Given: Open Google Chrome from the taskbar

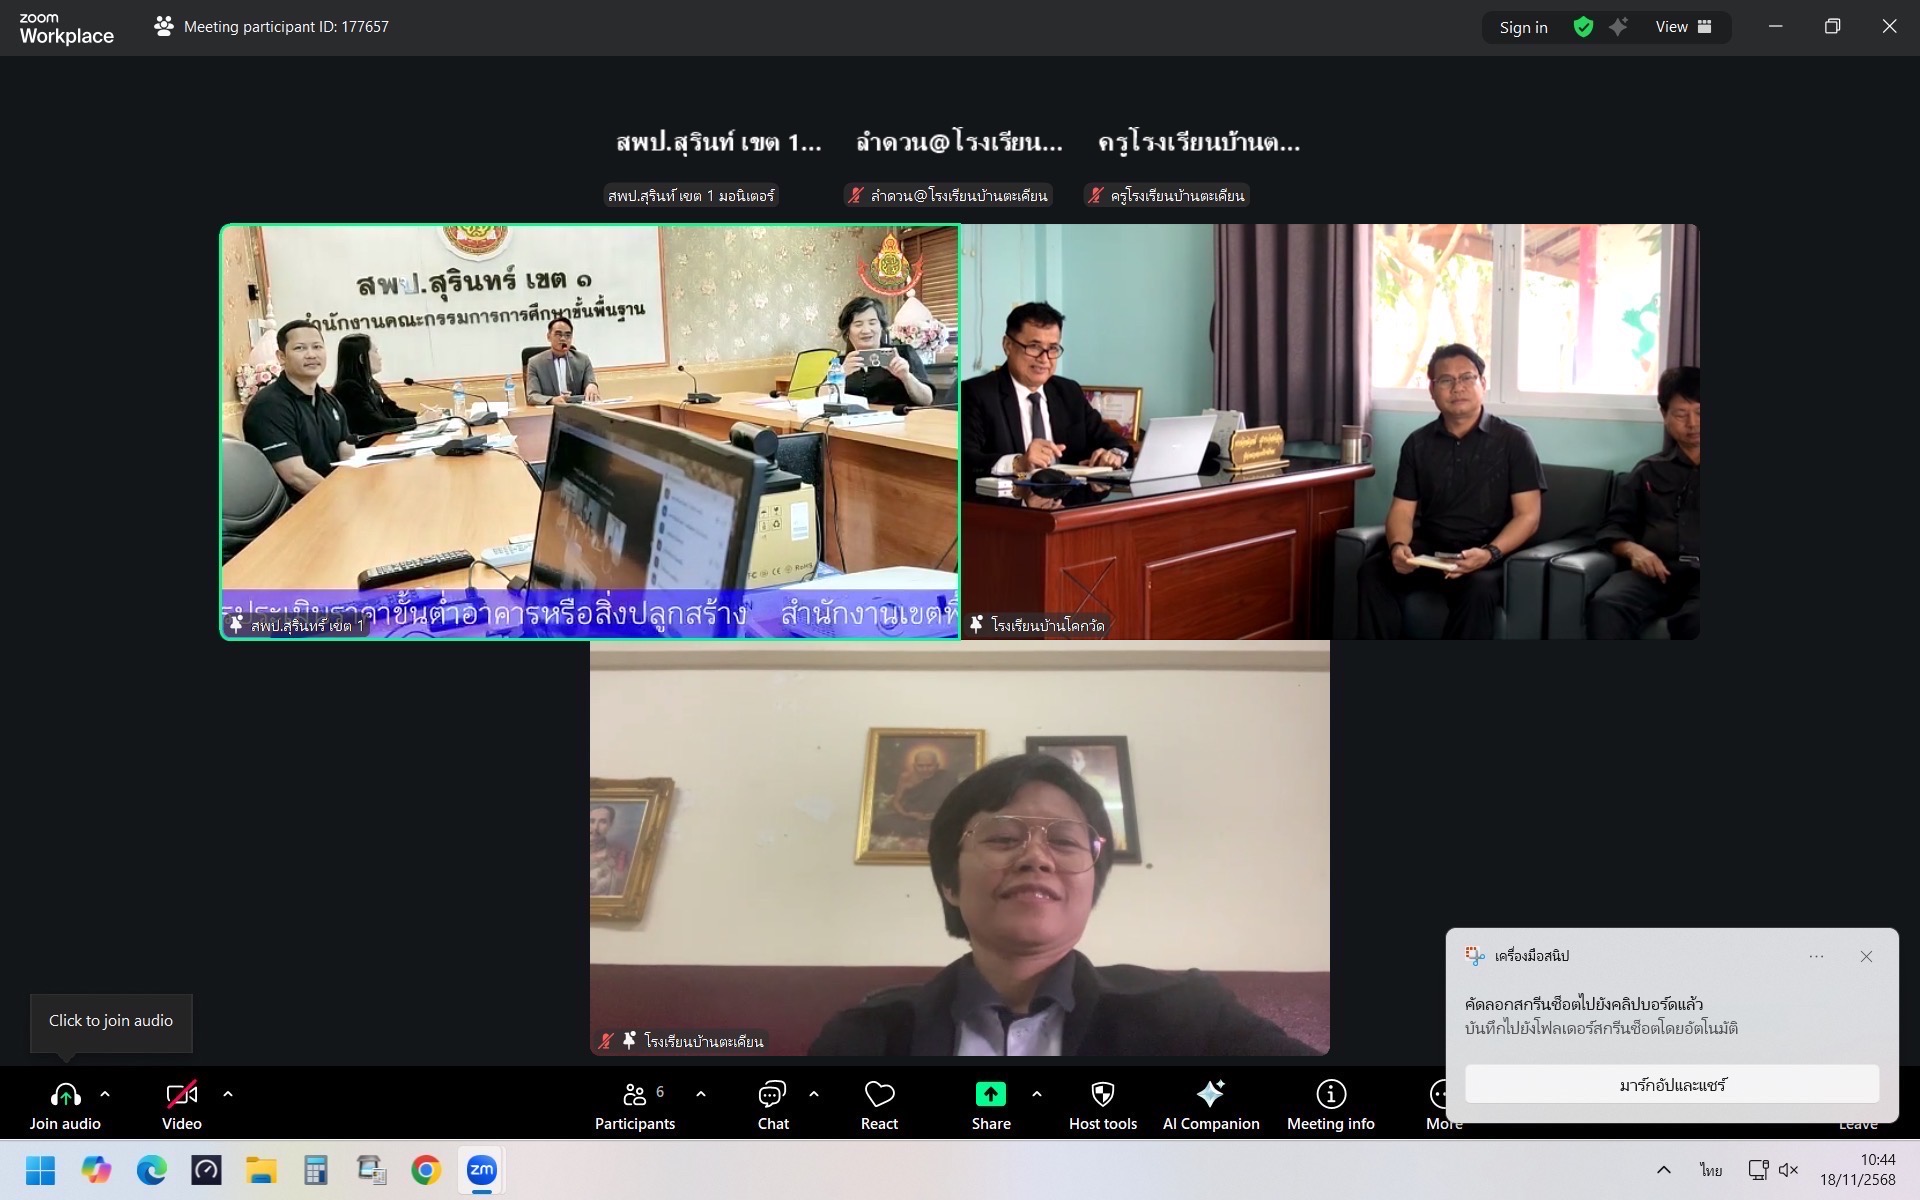Looking at the screenshot, I should [426, 1170].
